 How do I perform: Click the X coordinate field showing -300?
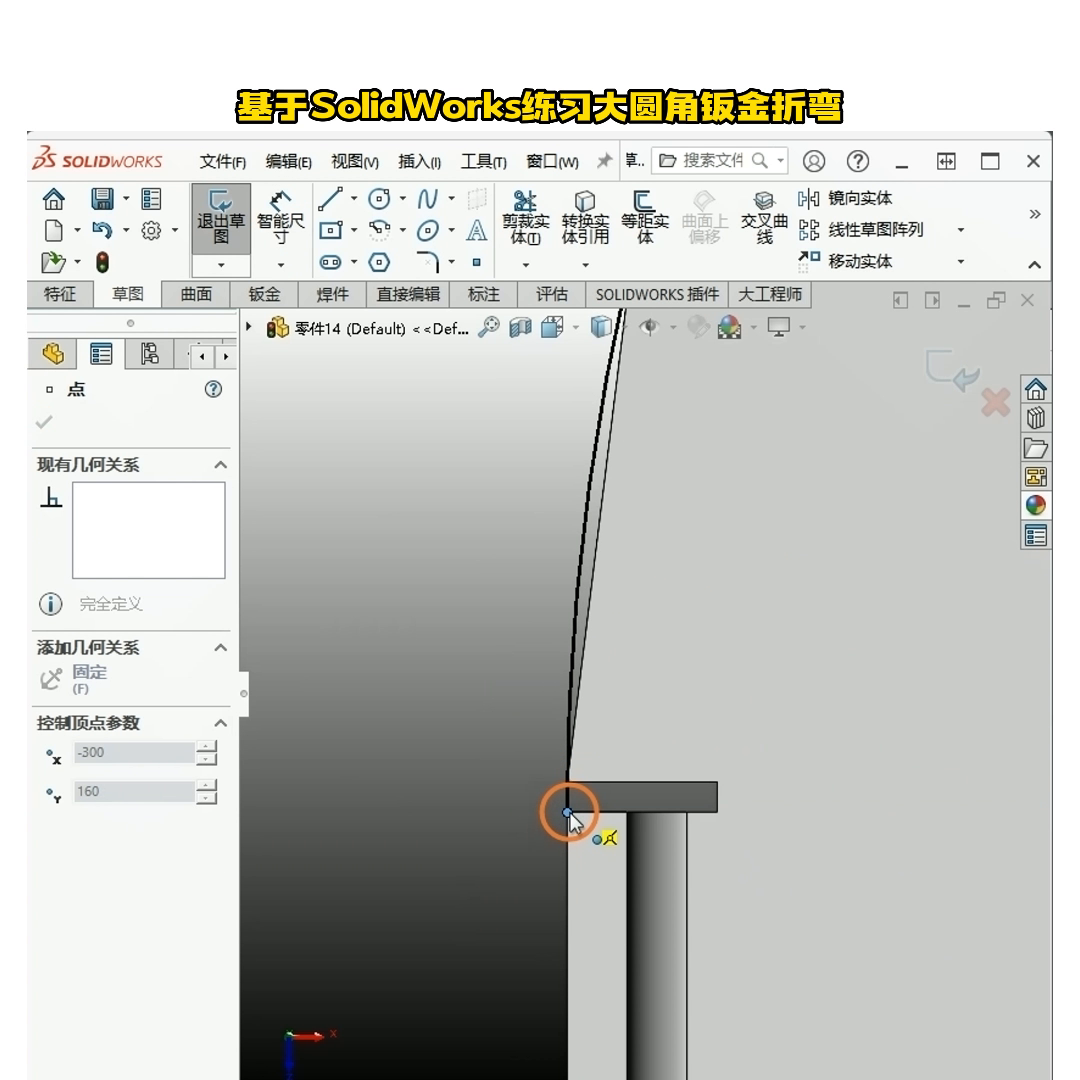coord(134,753)
